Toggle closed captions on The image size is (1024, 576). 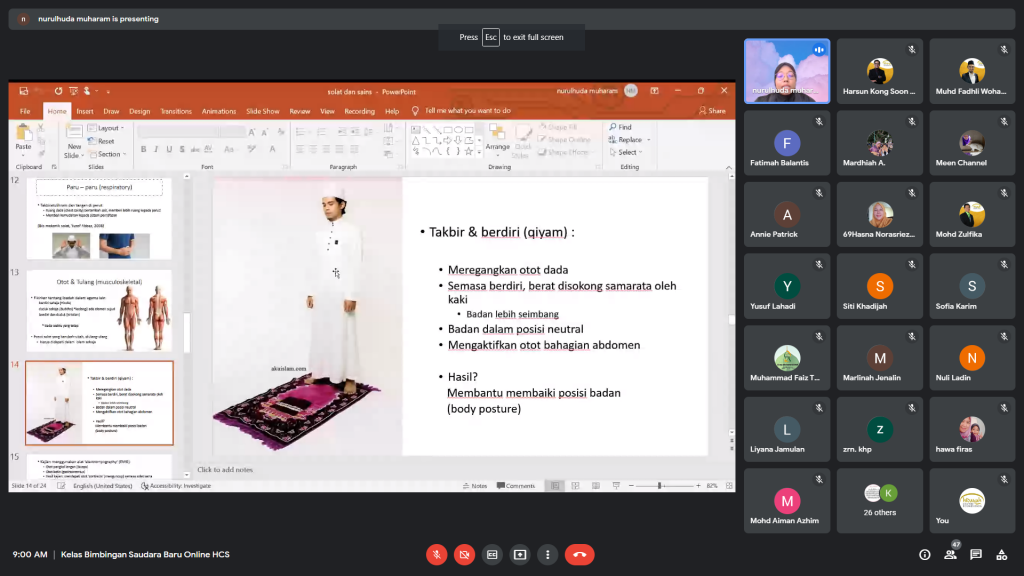pos(492,554)
